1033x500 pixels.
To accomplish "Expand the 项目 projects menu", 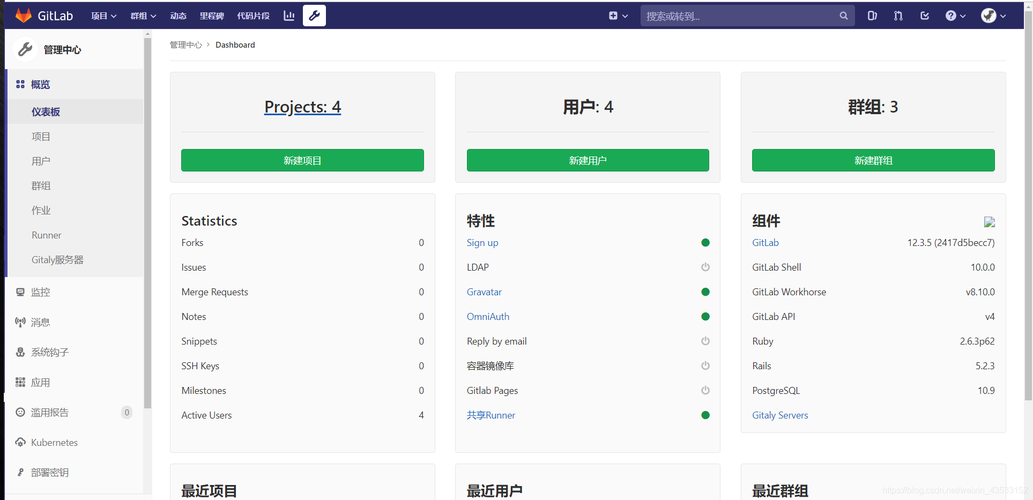I will 104,16.
